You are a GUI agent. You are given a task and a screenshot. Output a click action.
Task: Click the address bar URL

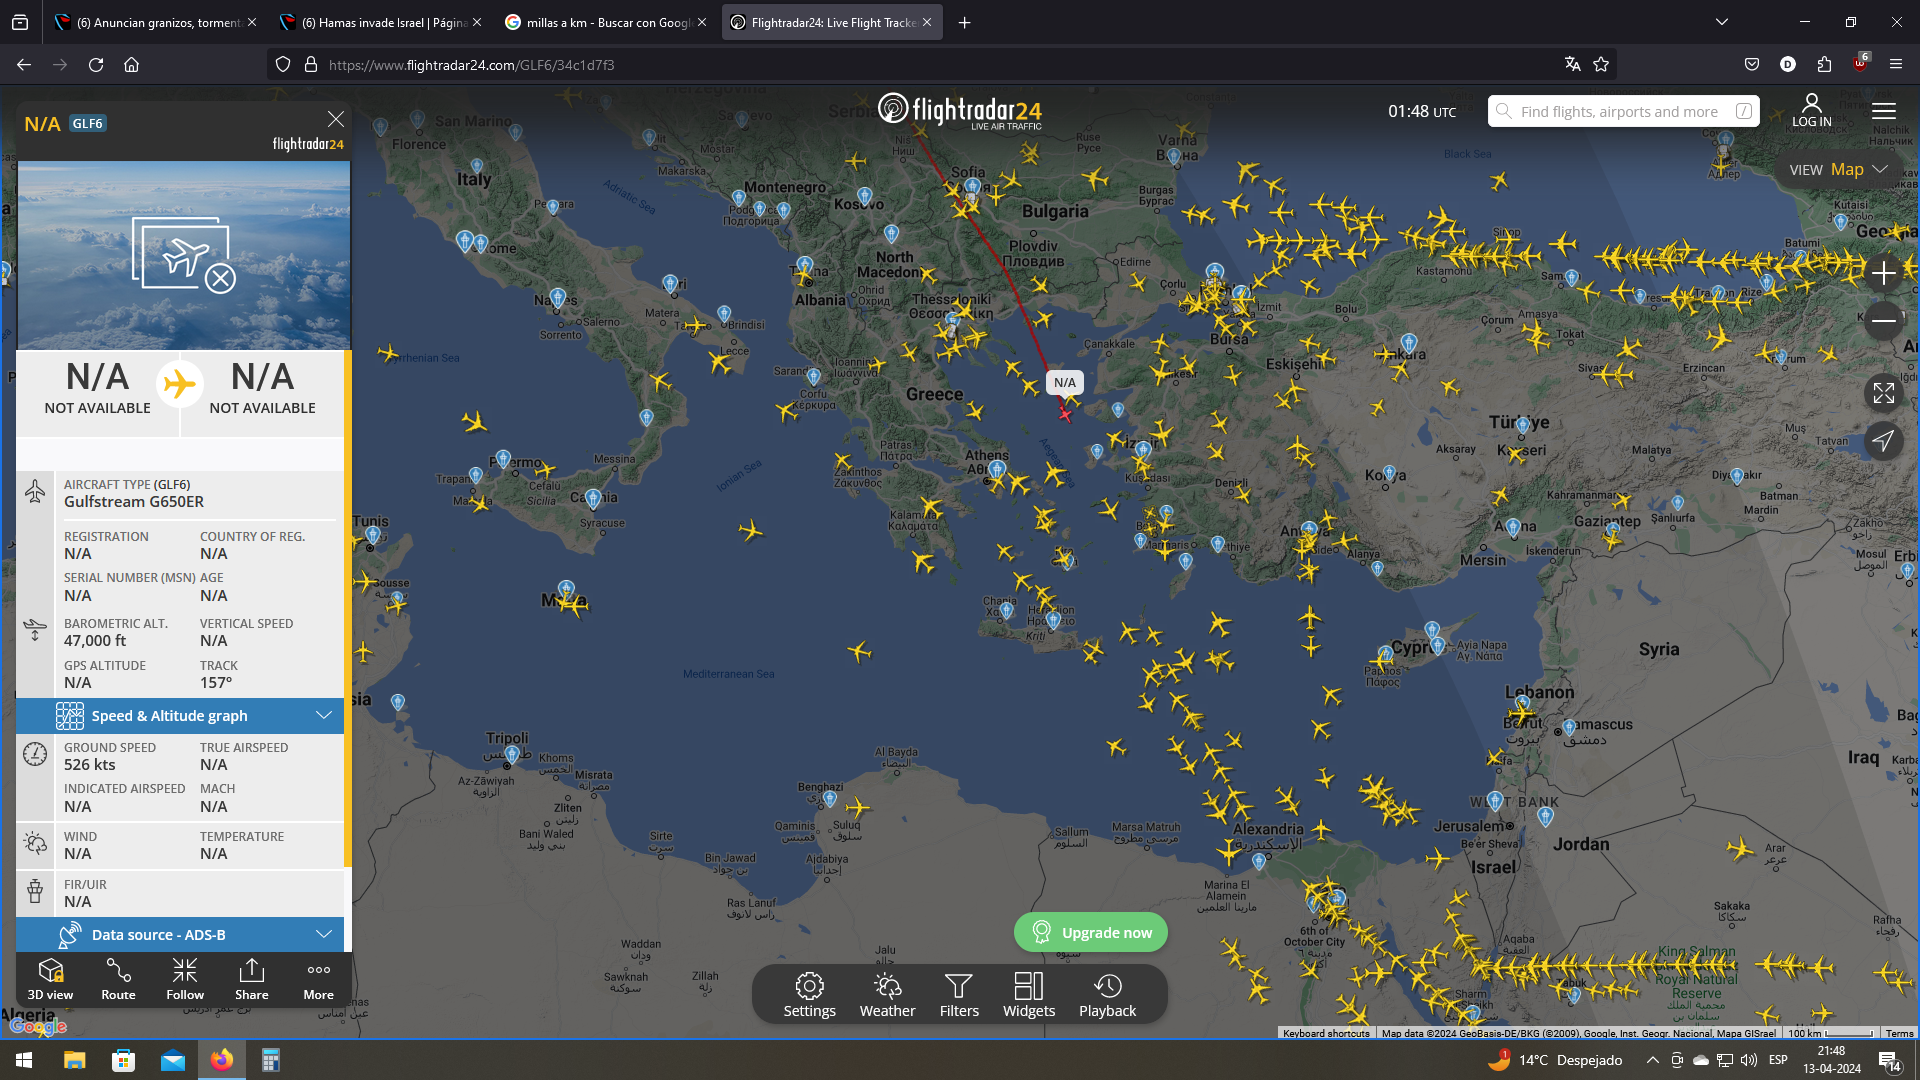[x=472, y=65]
